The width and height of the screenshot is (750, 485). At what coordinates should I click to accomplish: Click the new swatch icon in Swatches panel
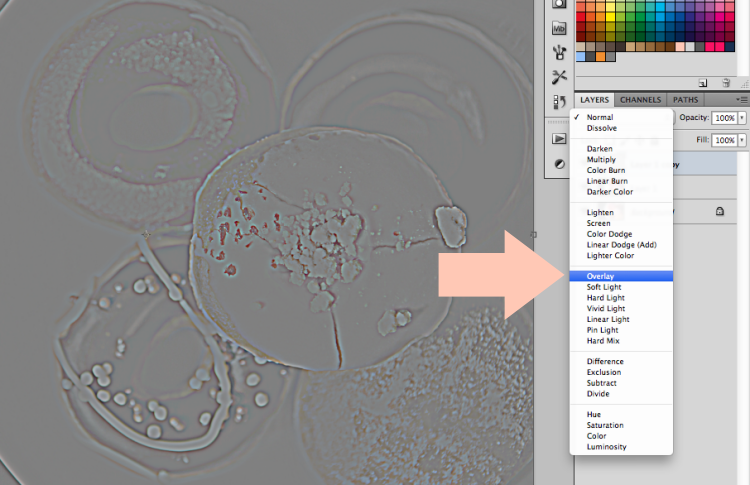[x=703, y=83]
